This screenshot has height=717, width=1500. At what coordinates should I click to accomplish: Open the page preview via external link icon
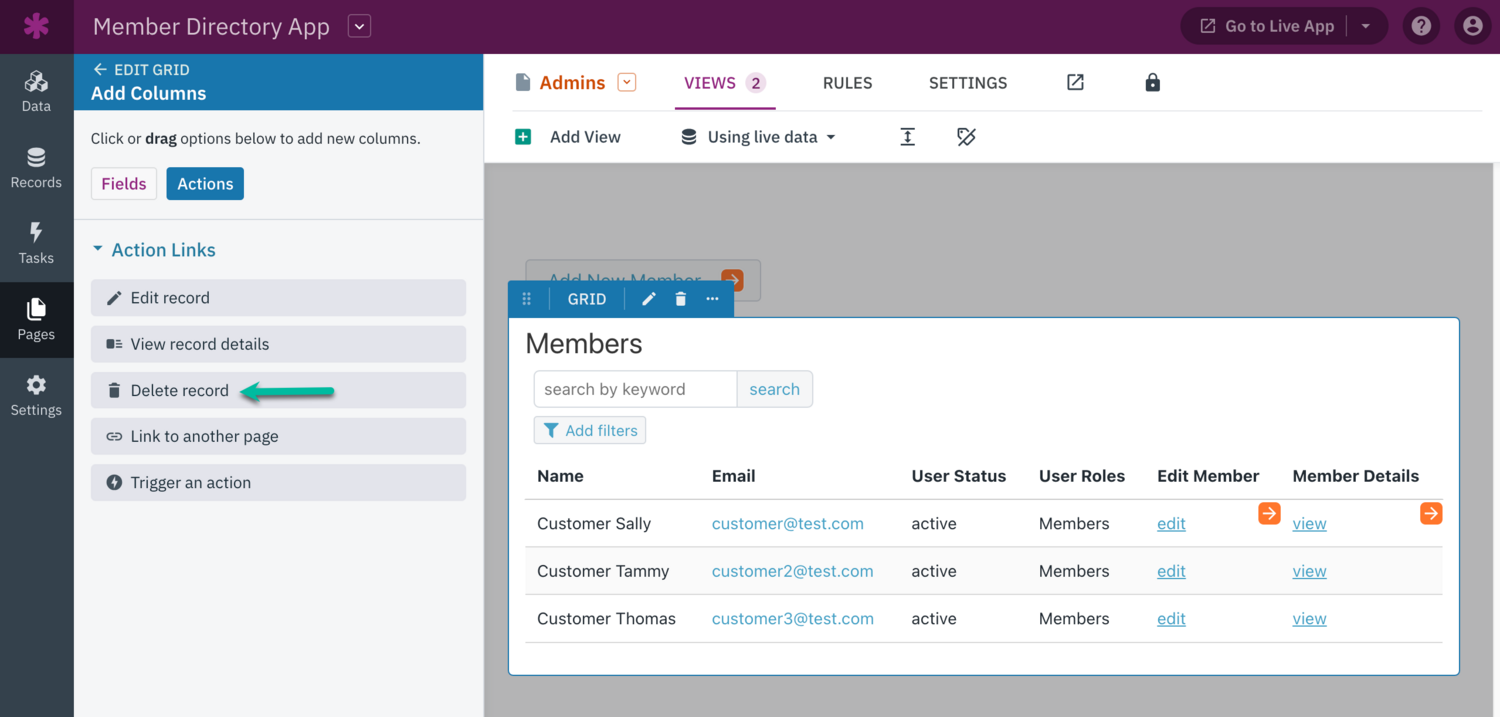[x=1074, y=82]
